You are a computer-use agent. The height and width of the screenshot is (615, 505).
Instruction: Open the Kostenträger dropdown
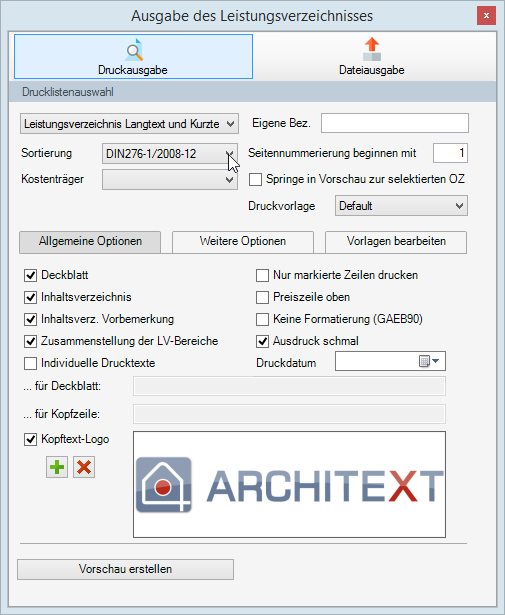click(x=170, y=180)
